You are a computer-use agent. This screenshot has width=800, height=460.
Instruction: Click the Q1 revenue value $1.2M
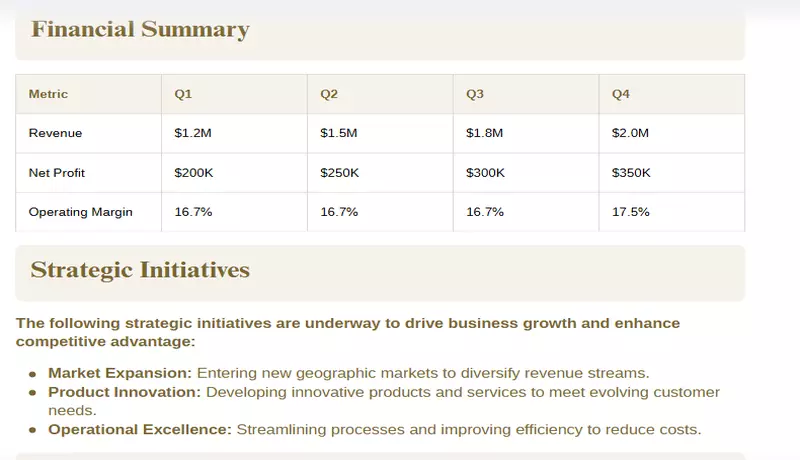193,133
